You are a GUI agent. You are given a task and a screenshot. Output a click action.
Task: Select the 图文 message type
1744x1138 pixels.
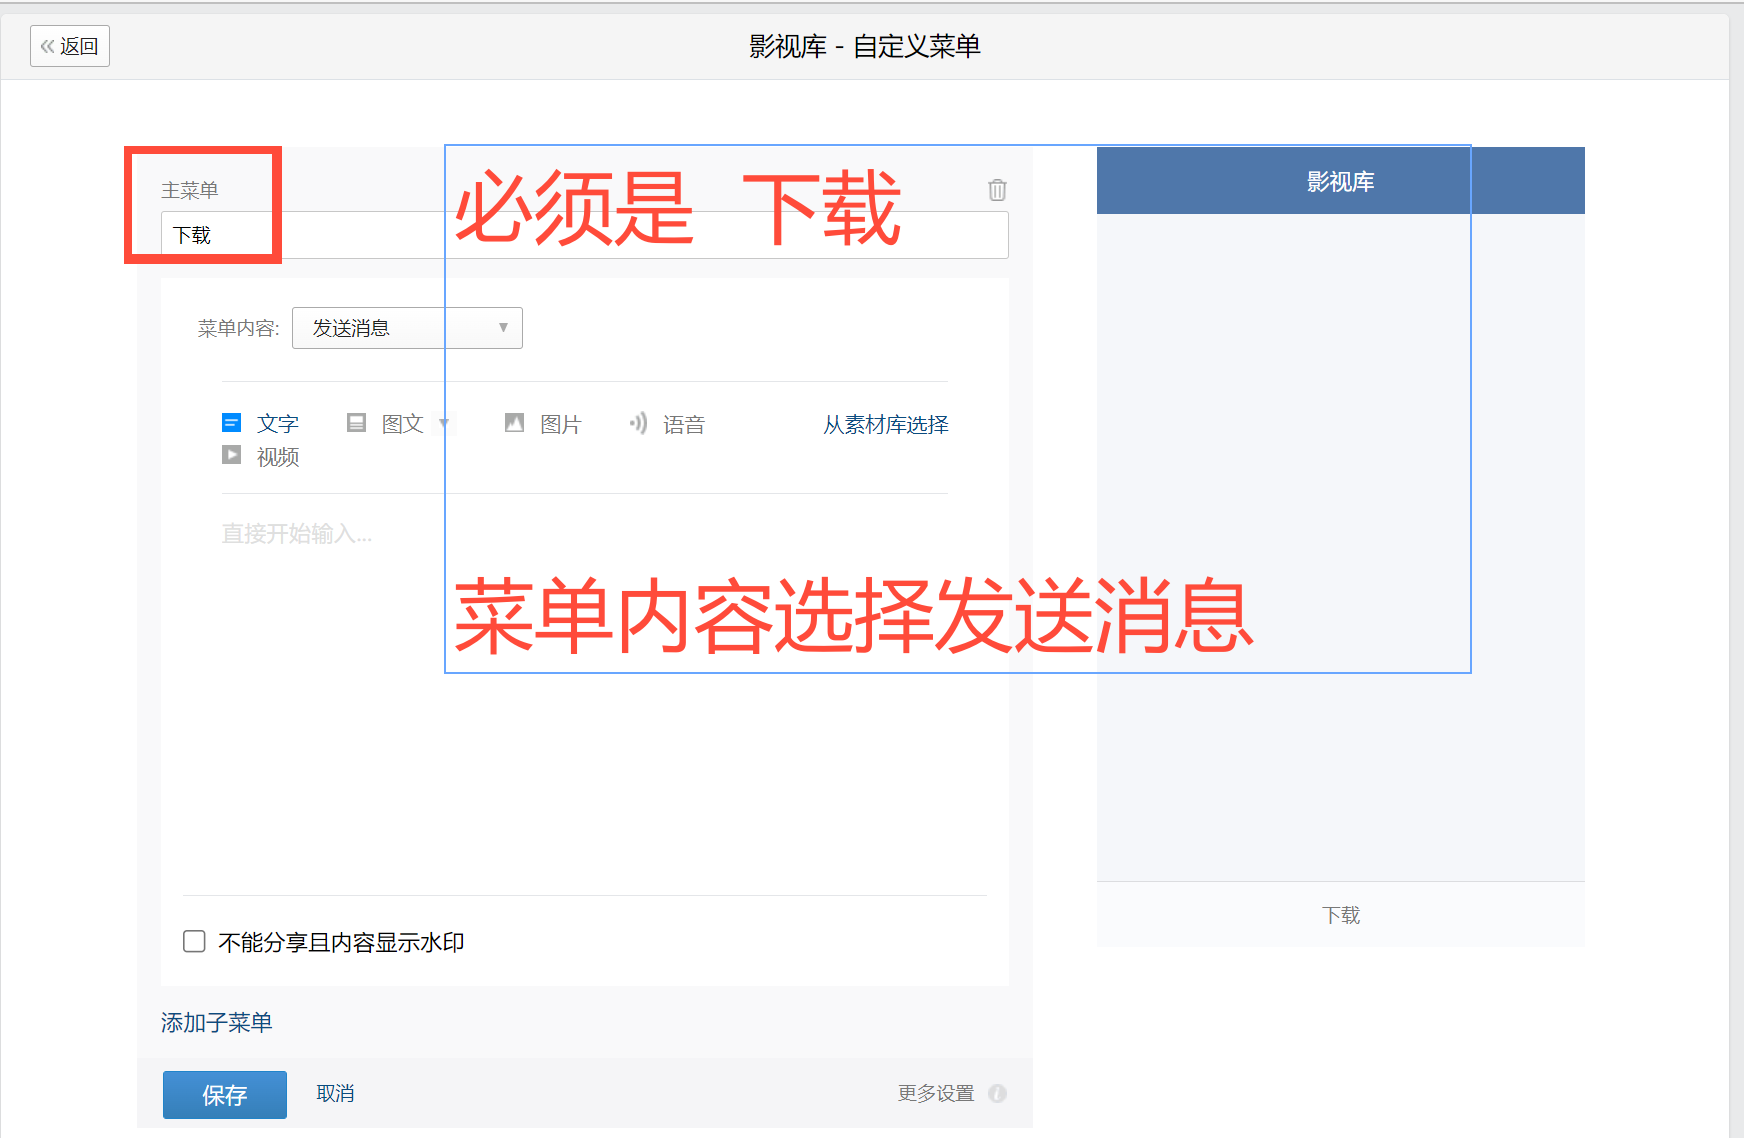coord(385,424)
